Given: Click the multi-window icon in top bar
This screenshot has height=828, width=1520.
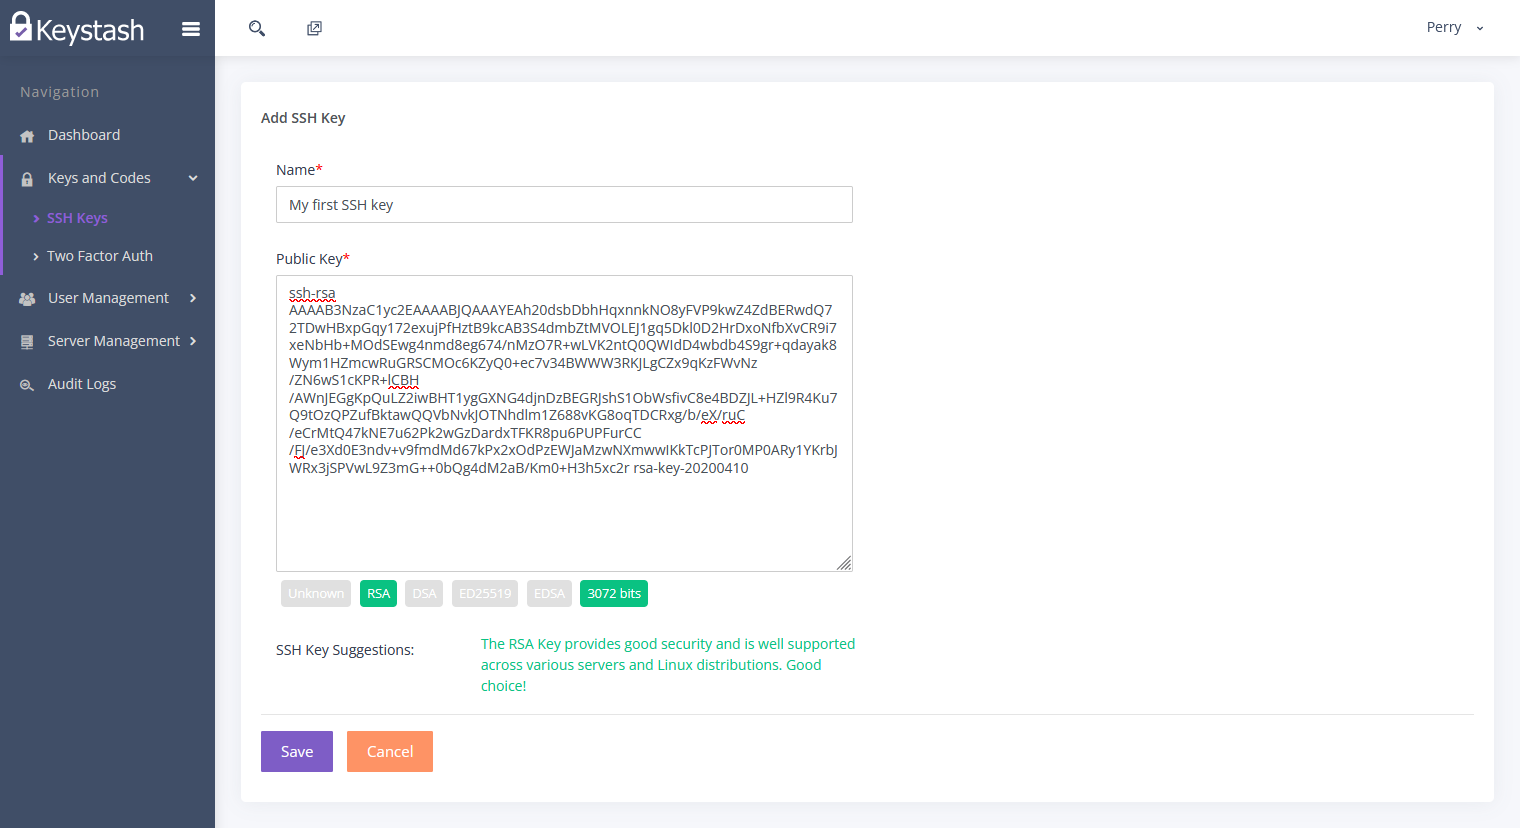Looking at the screenshot, I should point(314,28).
